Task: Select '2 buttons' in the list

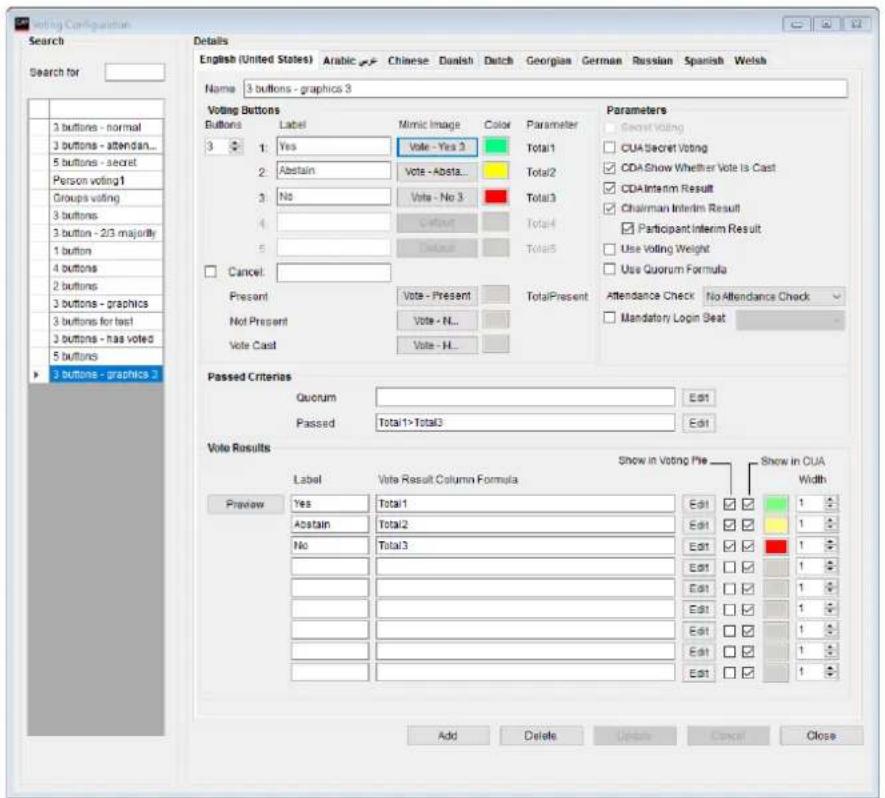Action: coord(106,286)
